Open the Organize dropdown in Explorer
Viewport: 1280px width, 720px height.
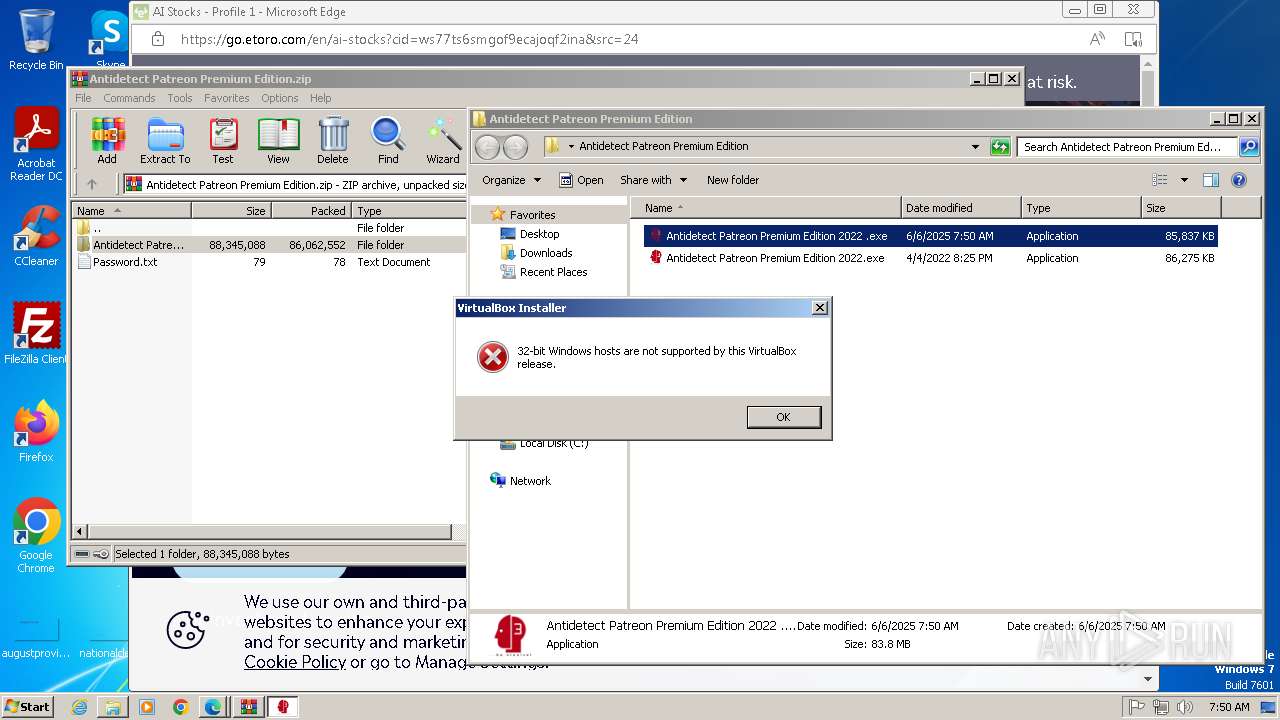coord(511,180)
